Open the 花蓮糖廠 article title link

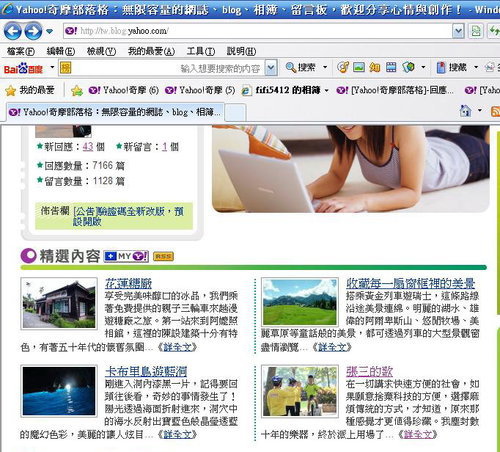[128, 284]
